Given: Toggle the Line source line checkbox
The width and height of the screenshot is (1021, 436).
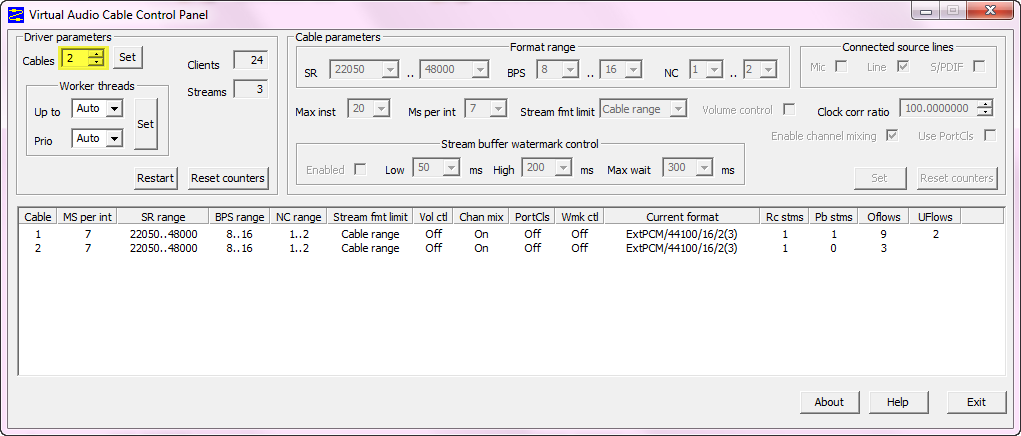Looking at the screenshot, I should pyautogui.click(x=902, y=66).
